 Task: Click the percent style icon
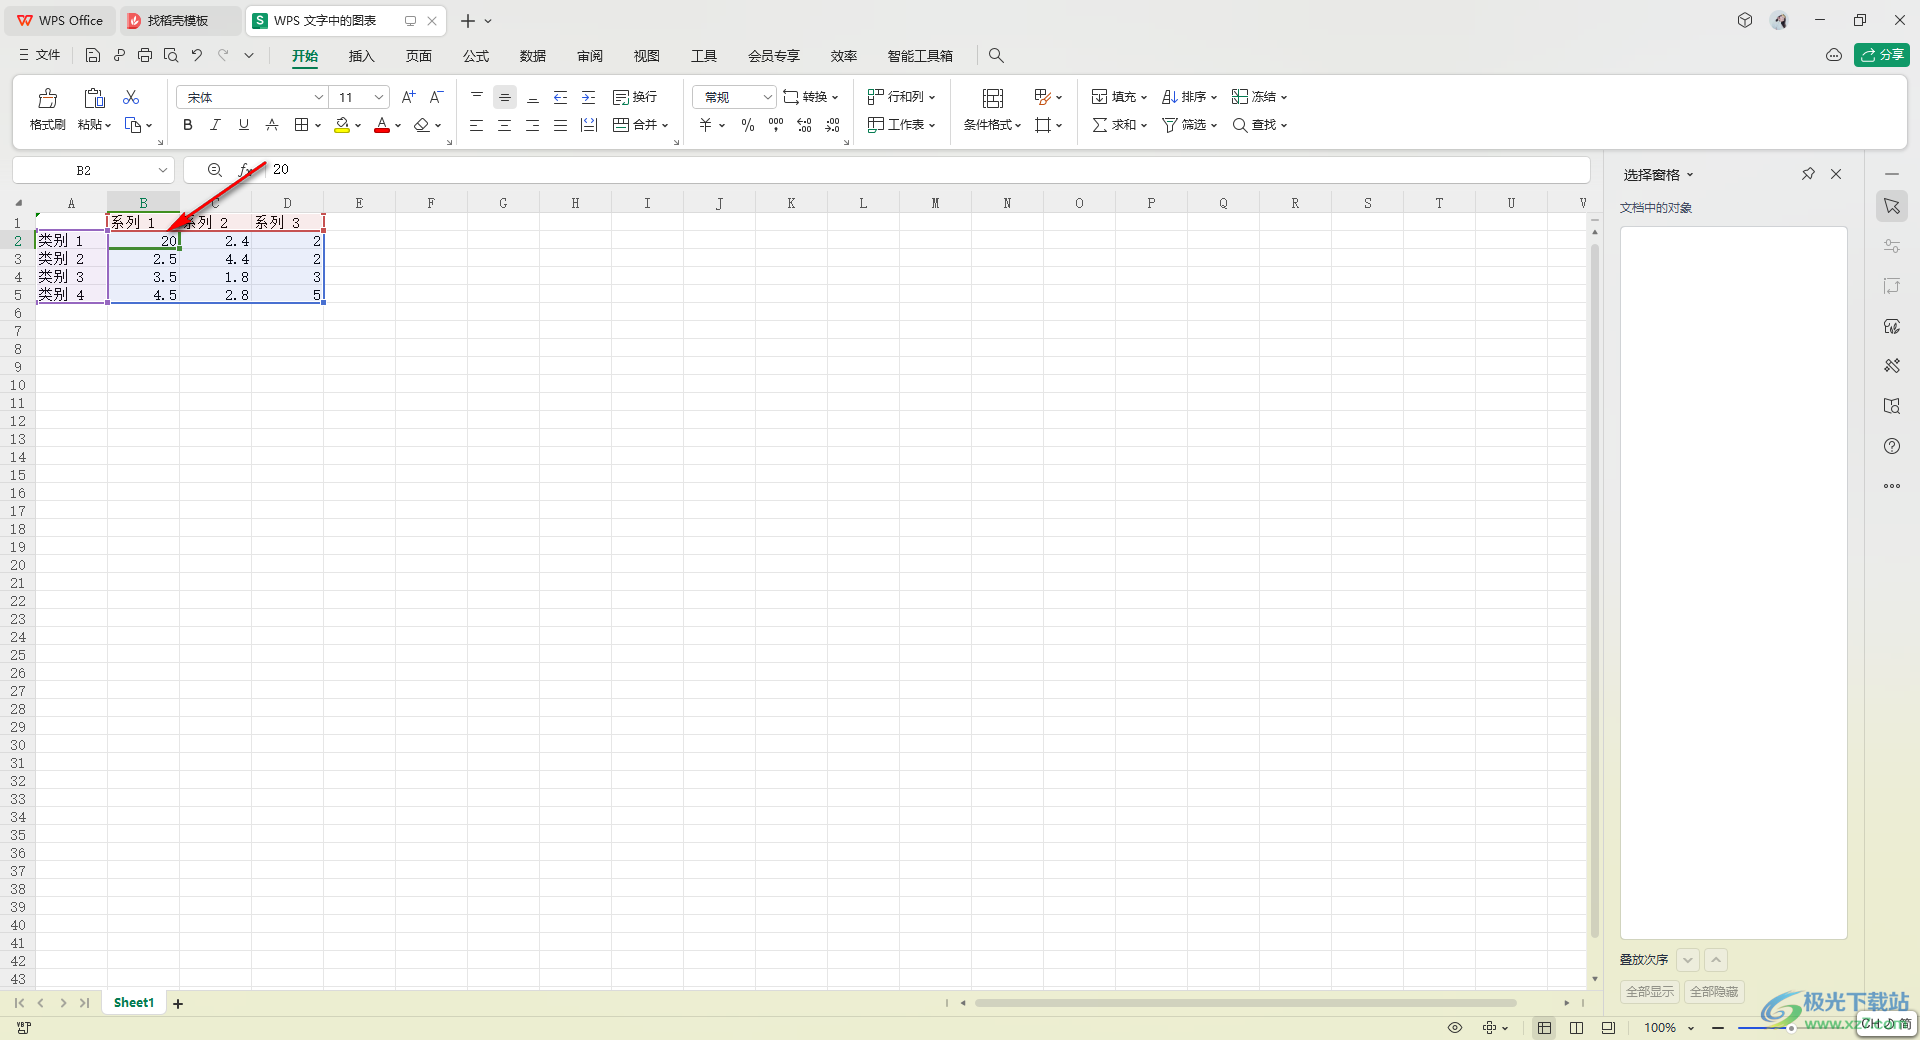(x=747, y=125)
